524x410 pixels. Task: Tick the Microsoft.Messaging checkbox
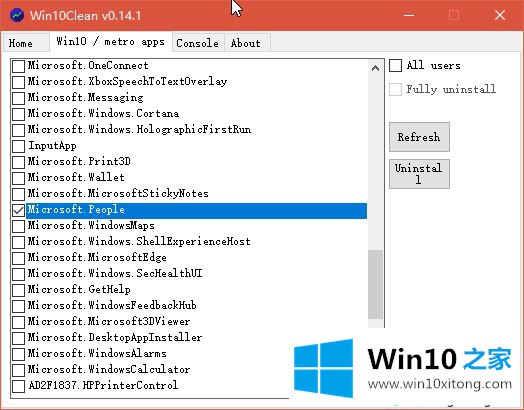click(18, 98)
